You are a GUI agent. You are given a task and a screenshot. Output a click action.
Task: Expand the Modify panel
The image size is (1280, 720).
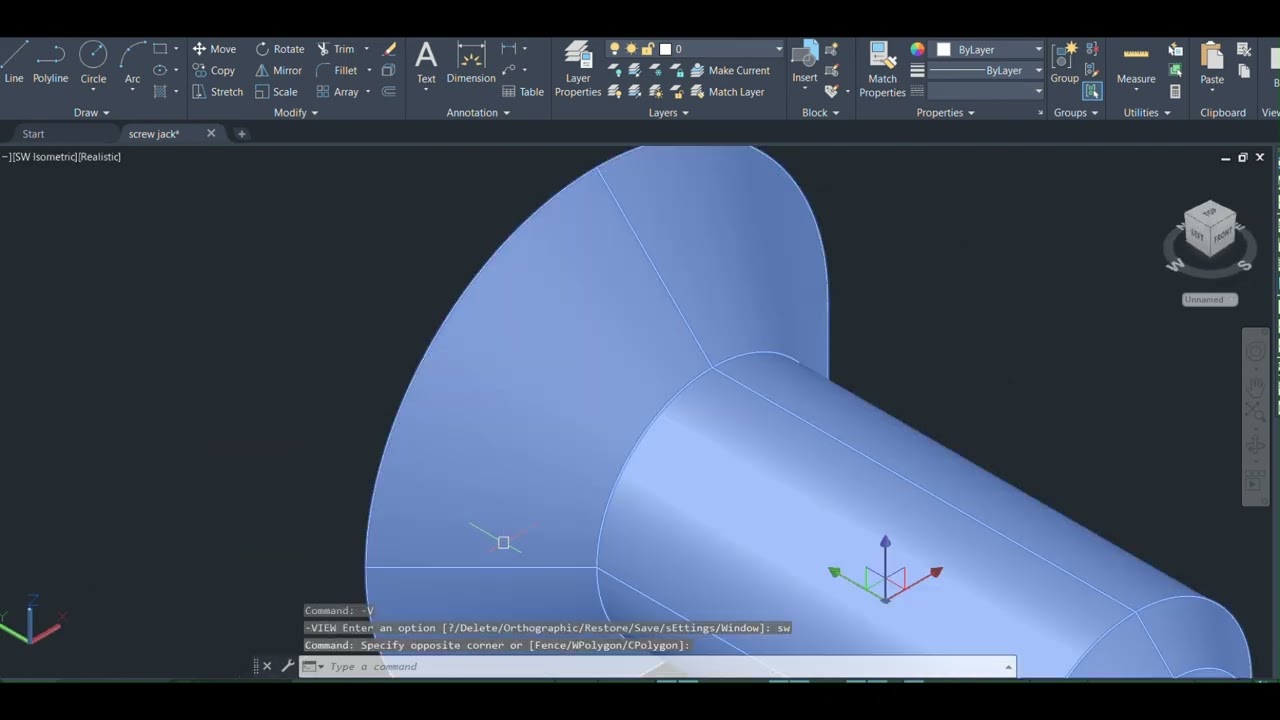[x=295, y=113]
